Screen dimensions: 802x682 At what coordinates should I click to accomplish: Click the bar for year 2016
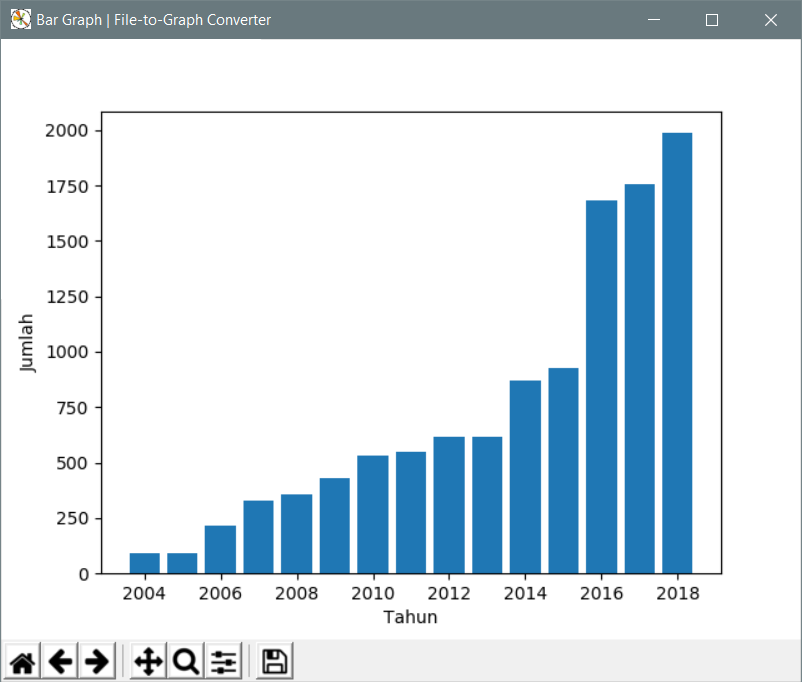[x=602, y=387]
